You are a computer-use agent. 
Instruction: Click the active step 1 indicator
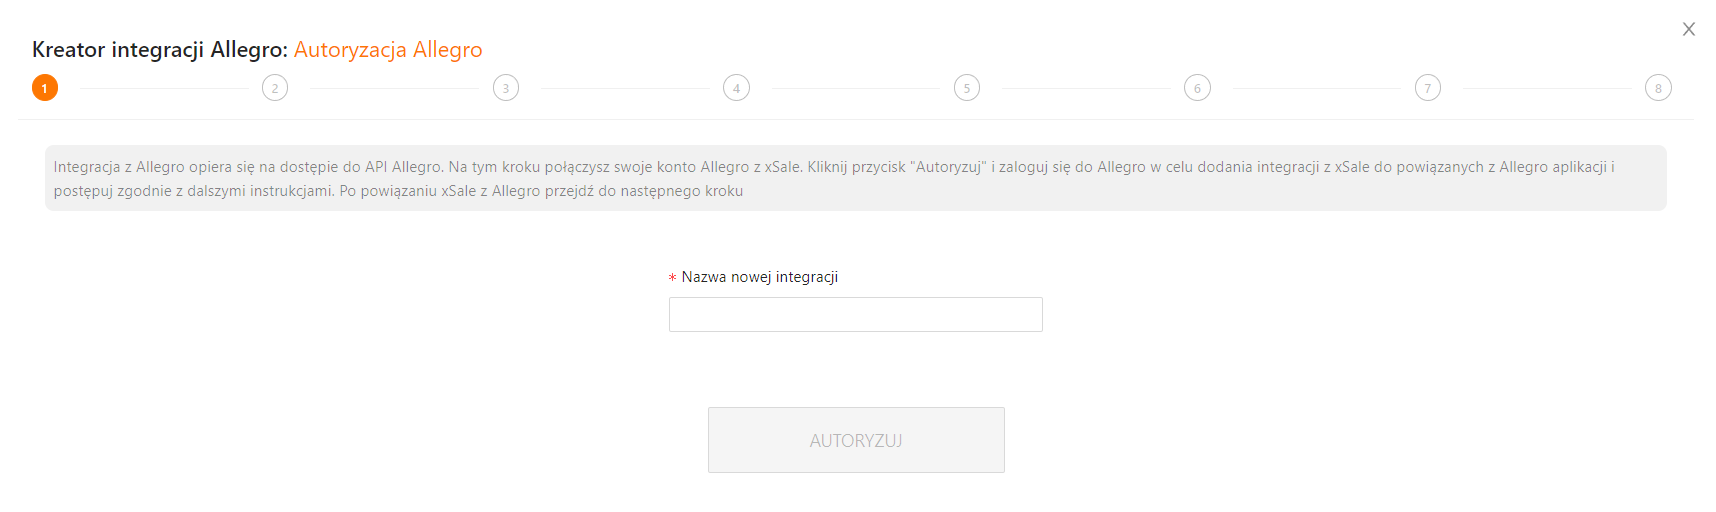pos(45,88)
